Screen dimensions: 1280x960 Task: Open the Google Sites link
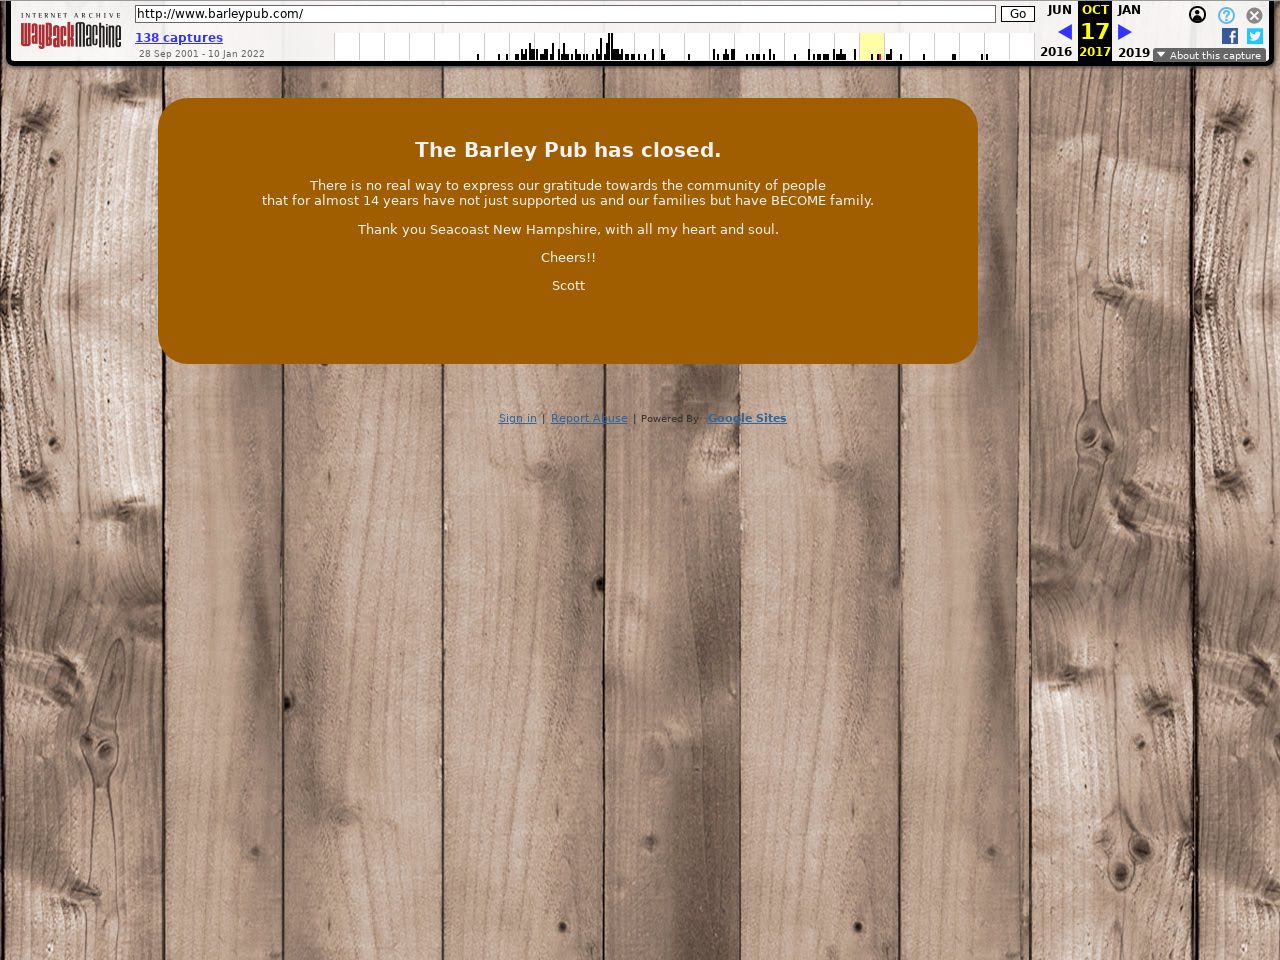(x=746, y=418)
